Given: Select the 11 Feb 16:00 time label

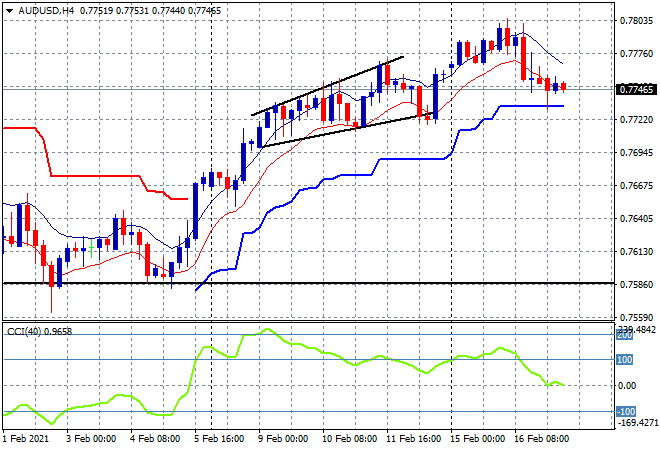Looking at the screenshot, I should pos(414,439).
